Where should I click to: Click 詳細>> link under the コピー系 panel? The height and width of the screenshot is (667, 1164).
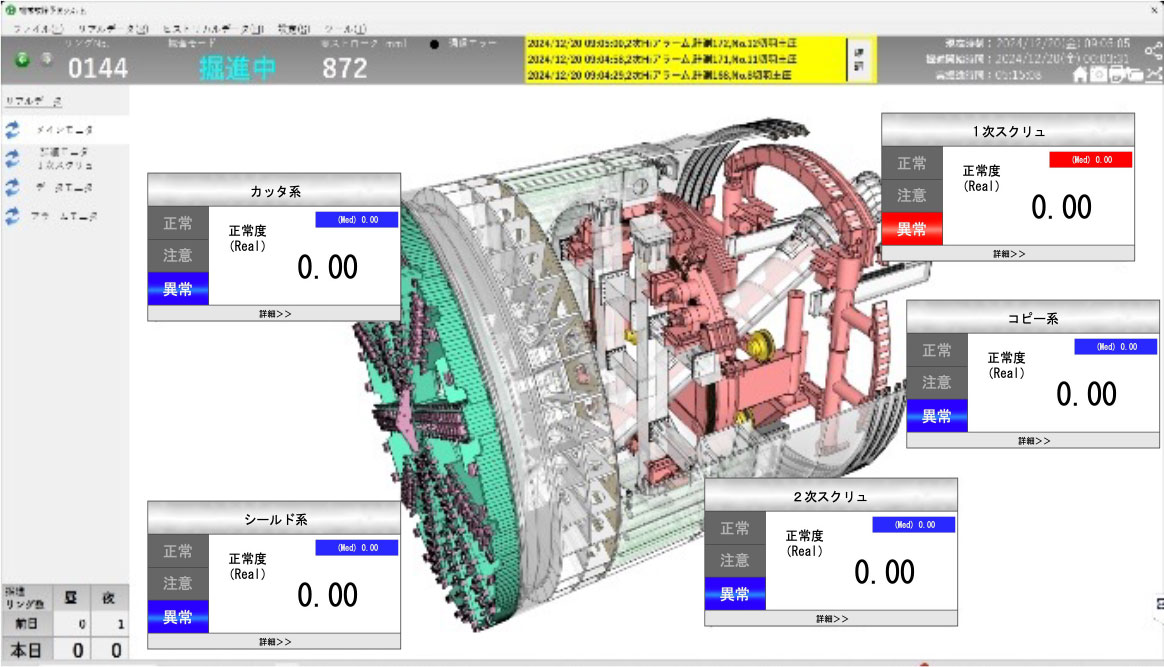pos(1034,440)
